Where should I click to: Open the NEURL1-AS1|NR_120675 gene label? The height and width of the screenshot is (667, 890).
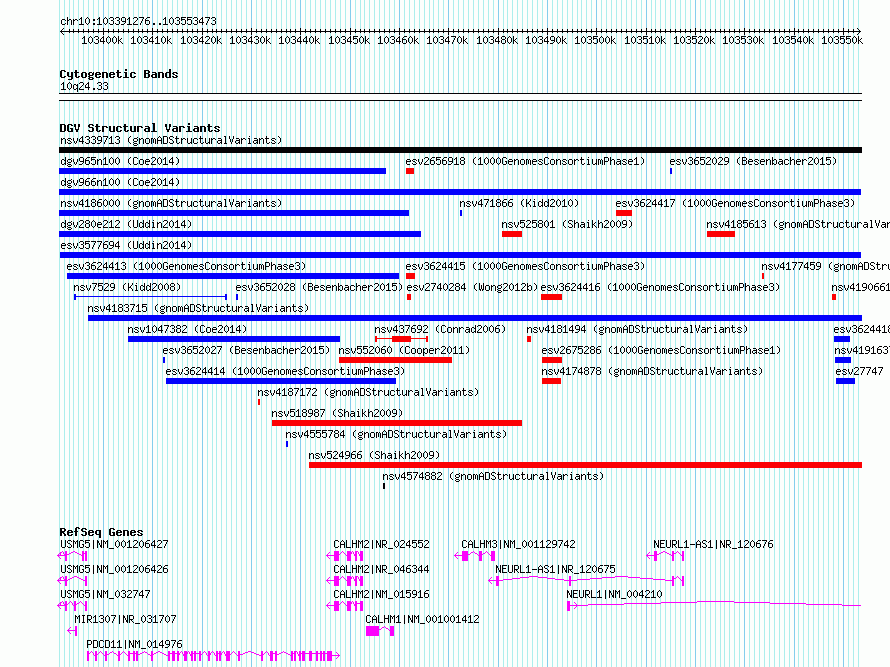pyautogui.click(x=555, y=569)
